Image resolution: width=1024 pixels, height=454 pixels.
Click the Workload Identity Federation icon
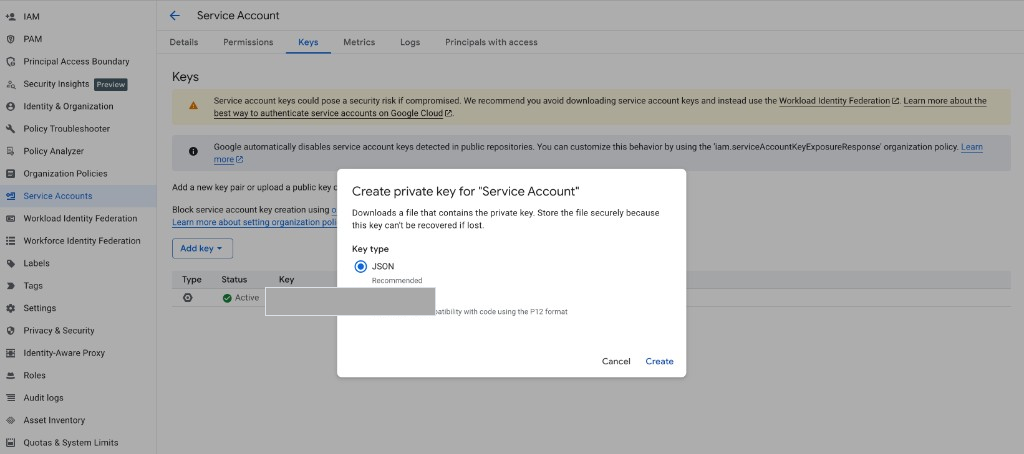(10, 218)
